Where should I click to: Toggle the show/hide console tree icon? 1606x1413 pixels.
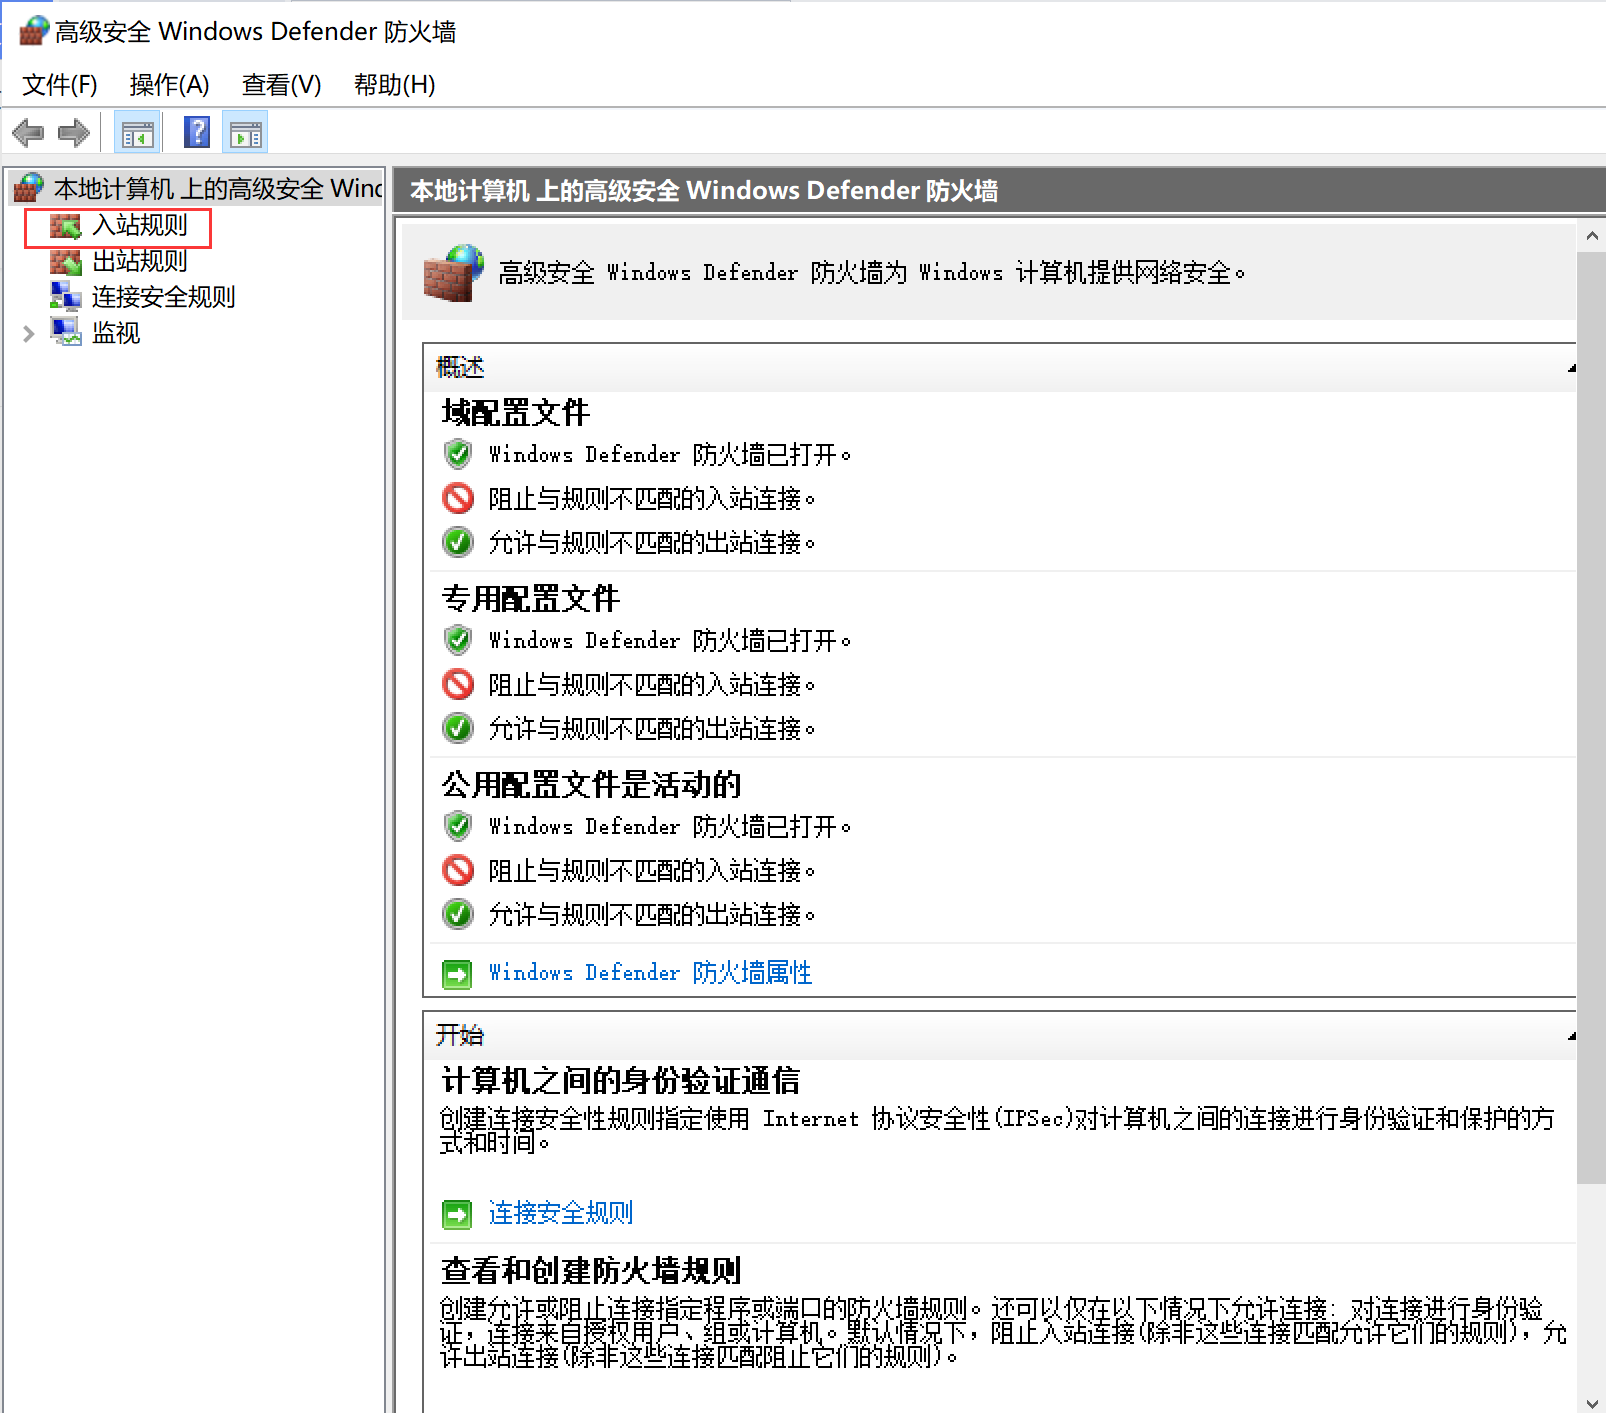pyautogui.click(x=137, y=133)
